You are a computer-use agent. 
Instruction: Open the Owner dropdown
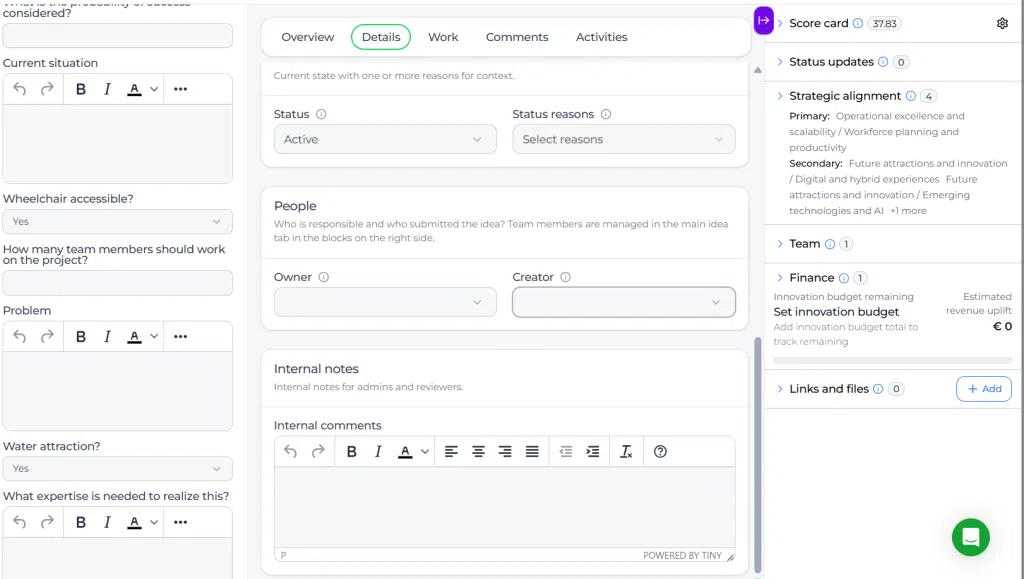pos(385,302)
